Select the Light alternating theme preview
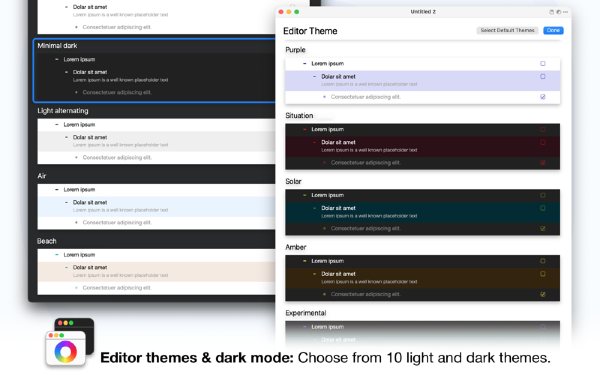Viewport: 600px width, 375px height. click(x=156, y=141)
